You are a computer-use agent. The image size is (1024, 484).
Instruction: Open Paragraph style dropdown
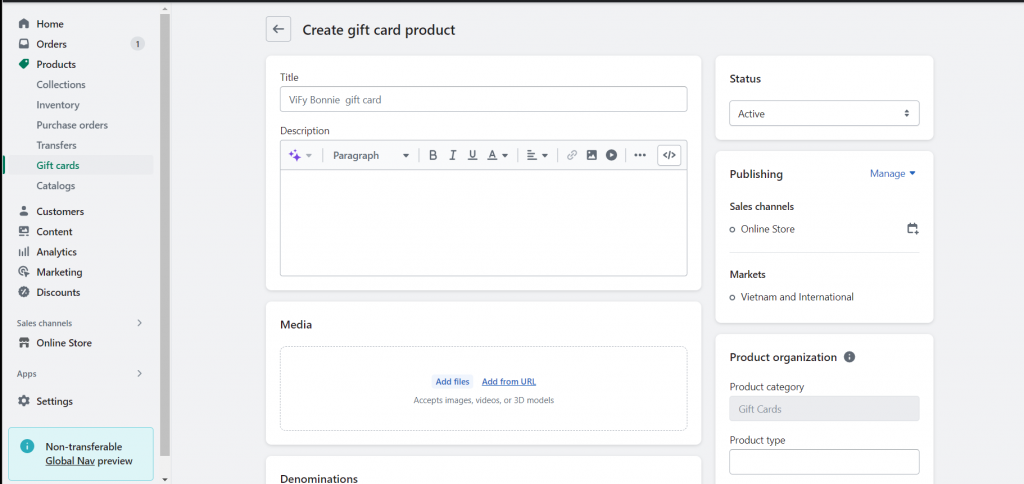(x=370, y=155)
